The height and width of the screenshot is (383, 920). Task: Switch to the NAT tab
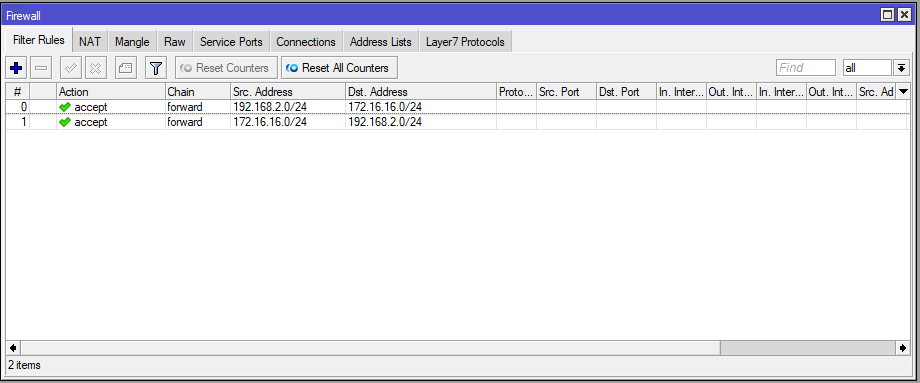pyautogui.click(x=90, y=42)
